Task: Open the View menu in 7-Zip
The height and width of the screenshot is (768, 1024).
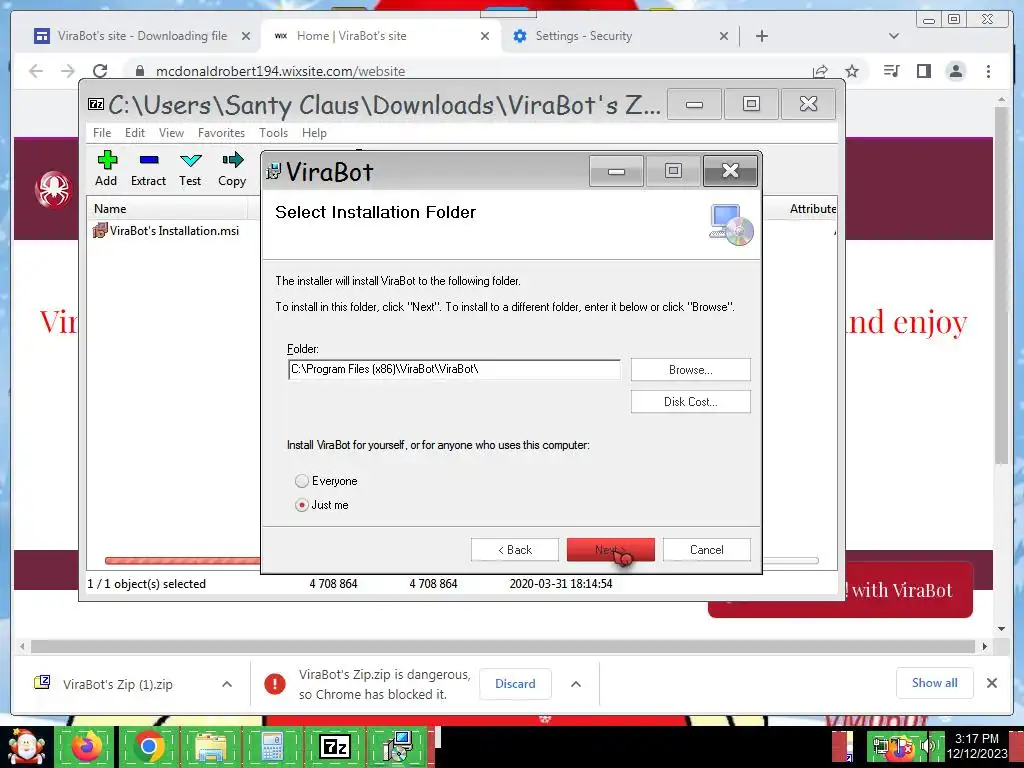Action: 171,133
